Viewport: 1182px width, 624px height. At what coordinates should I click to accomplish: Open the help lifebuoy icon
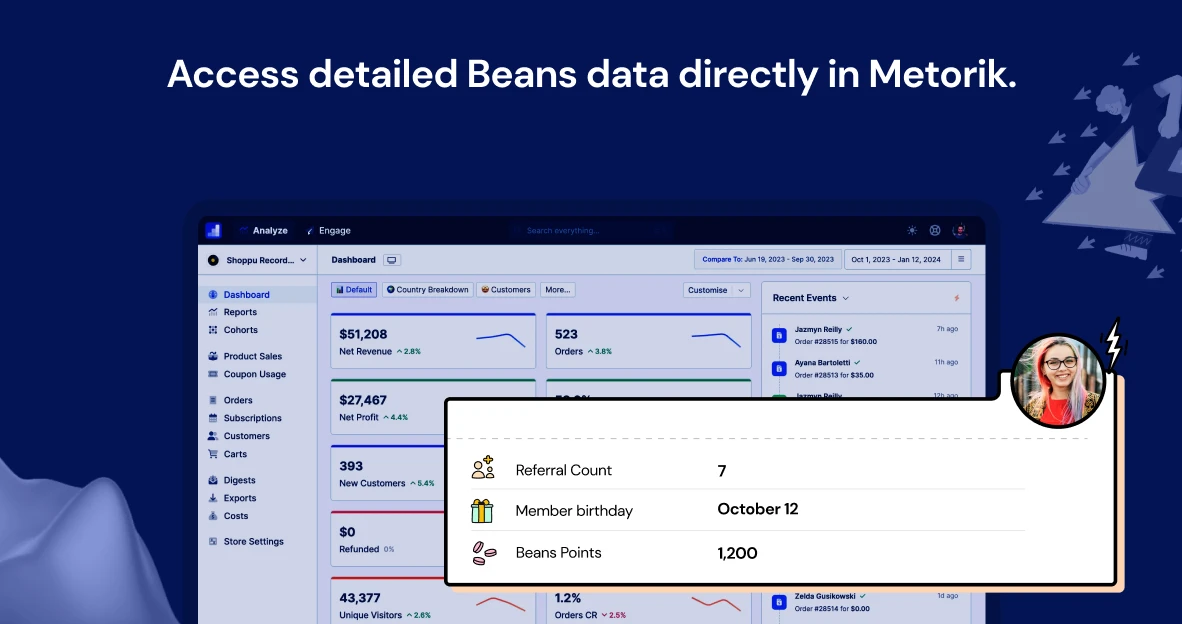(935, 230)
